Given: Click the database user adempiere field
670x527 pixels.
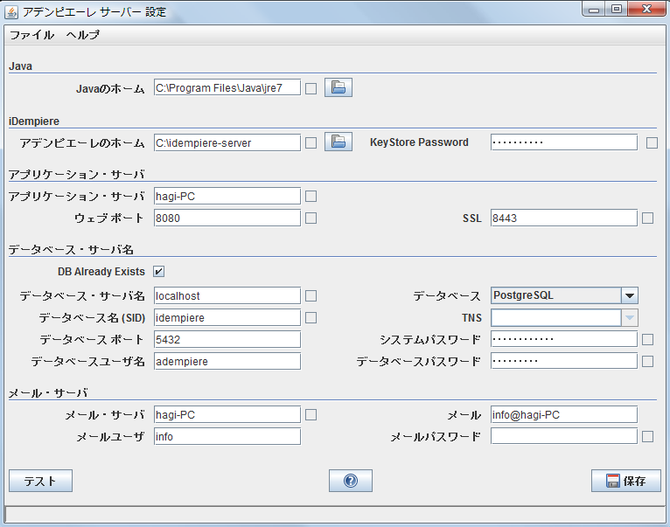Looking at the screenshot, I should click(227, 361).
